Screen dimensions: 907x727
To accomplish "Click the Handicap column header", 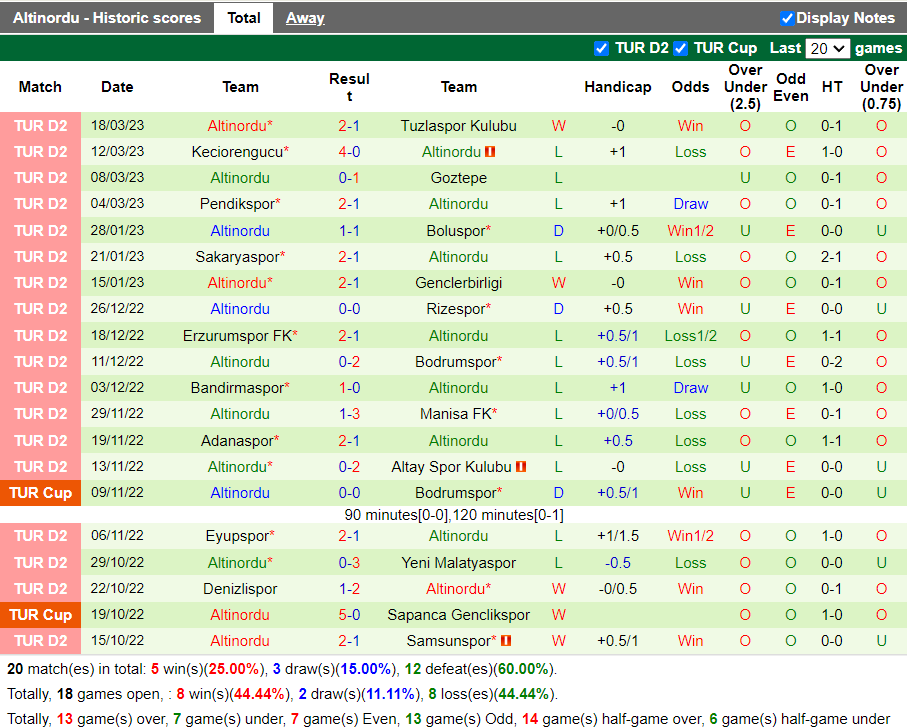I will tap(617, 87).
